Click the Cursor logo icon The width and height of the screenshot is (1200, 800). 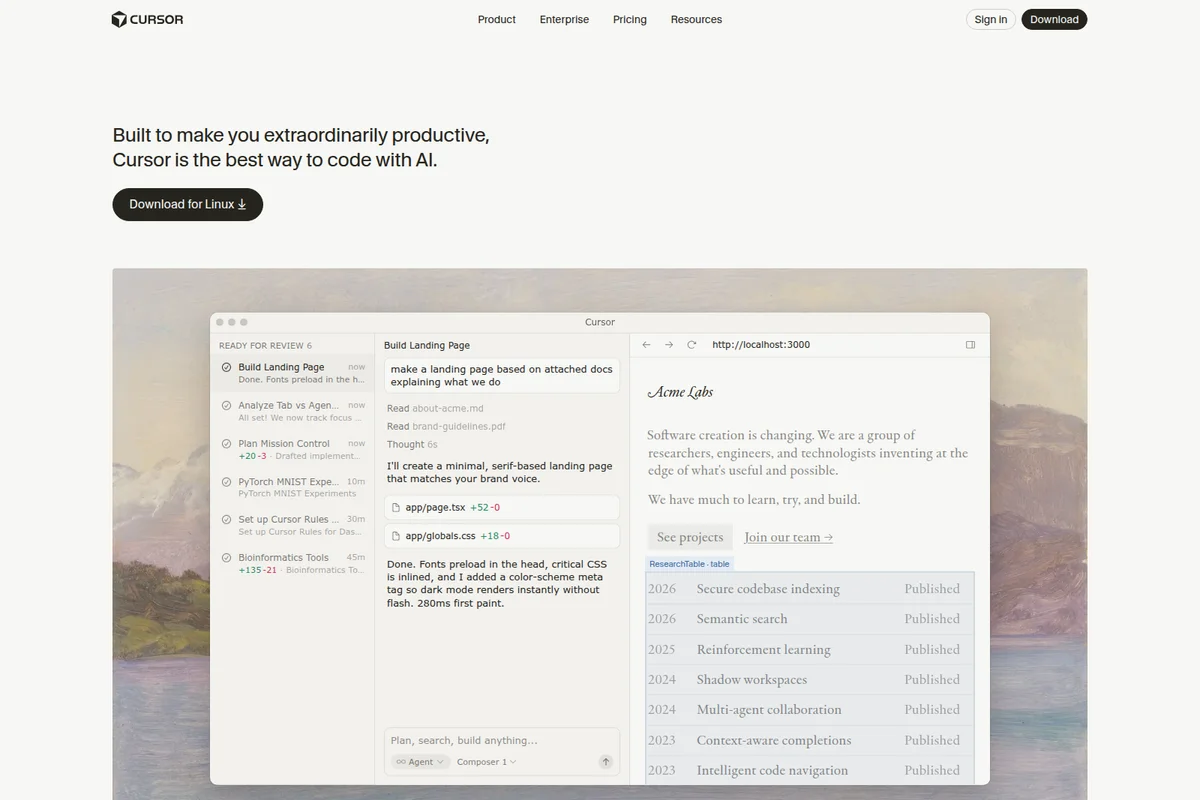(118, 19)
